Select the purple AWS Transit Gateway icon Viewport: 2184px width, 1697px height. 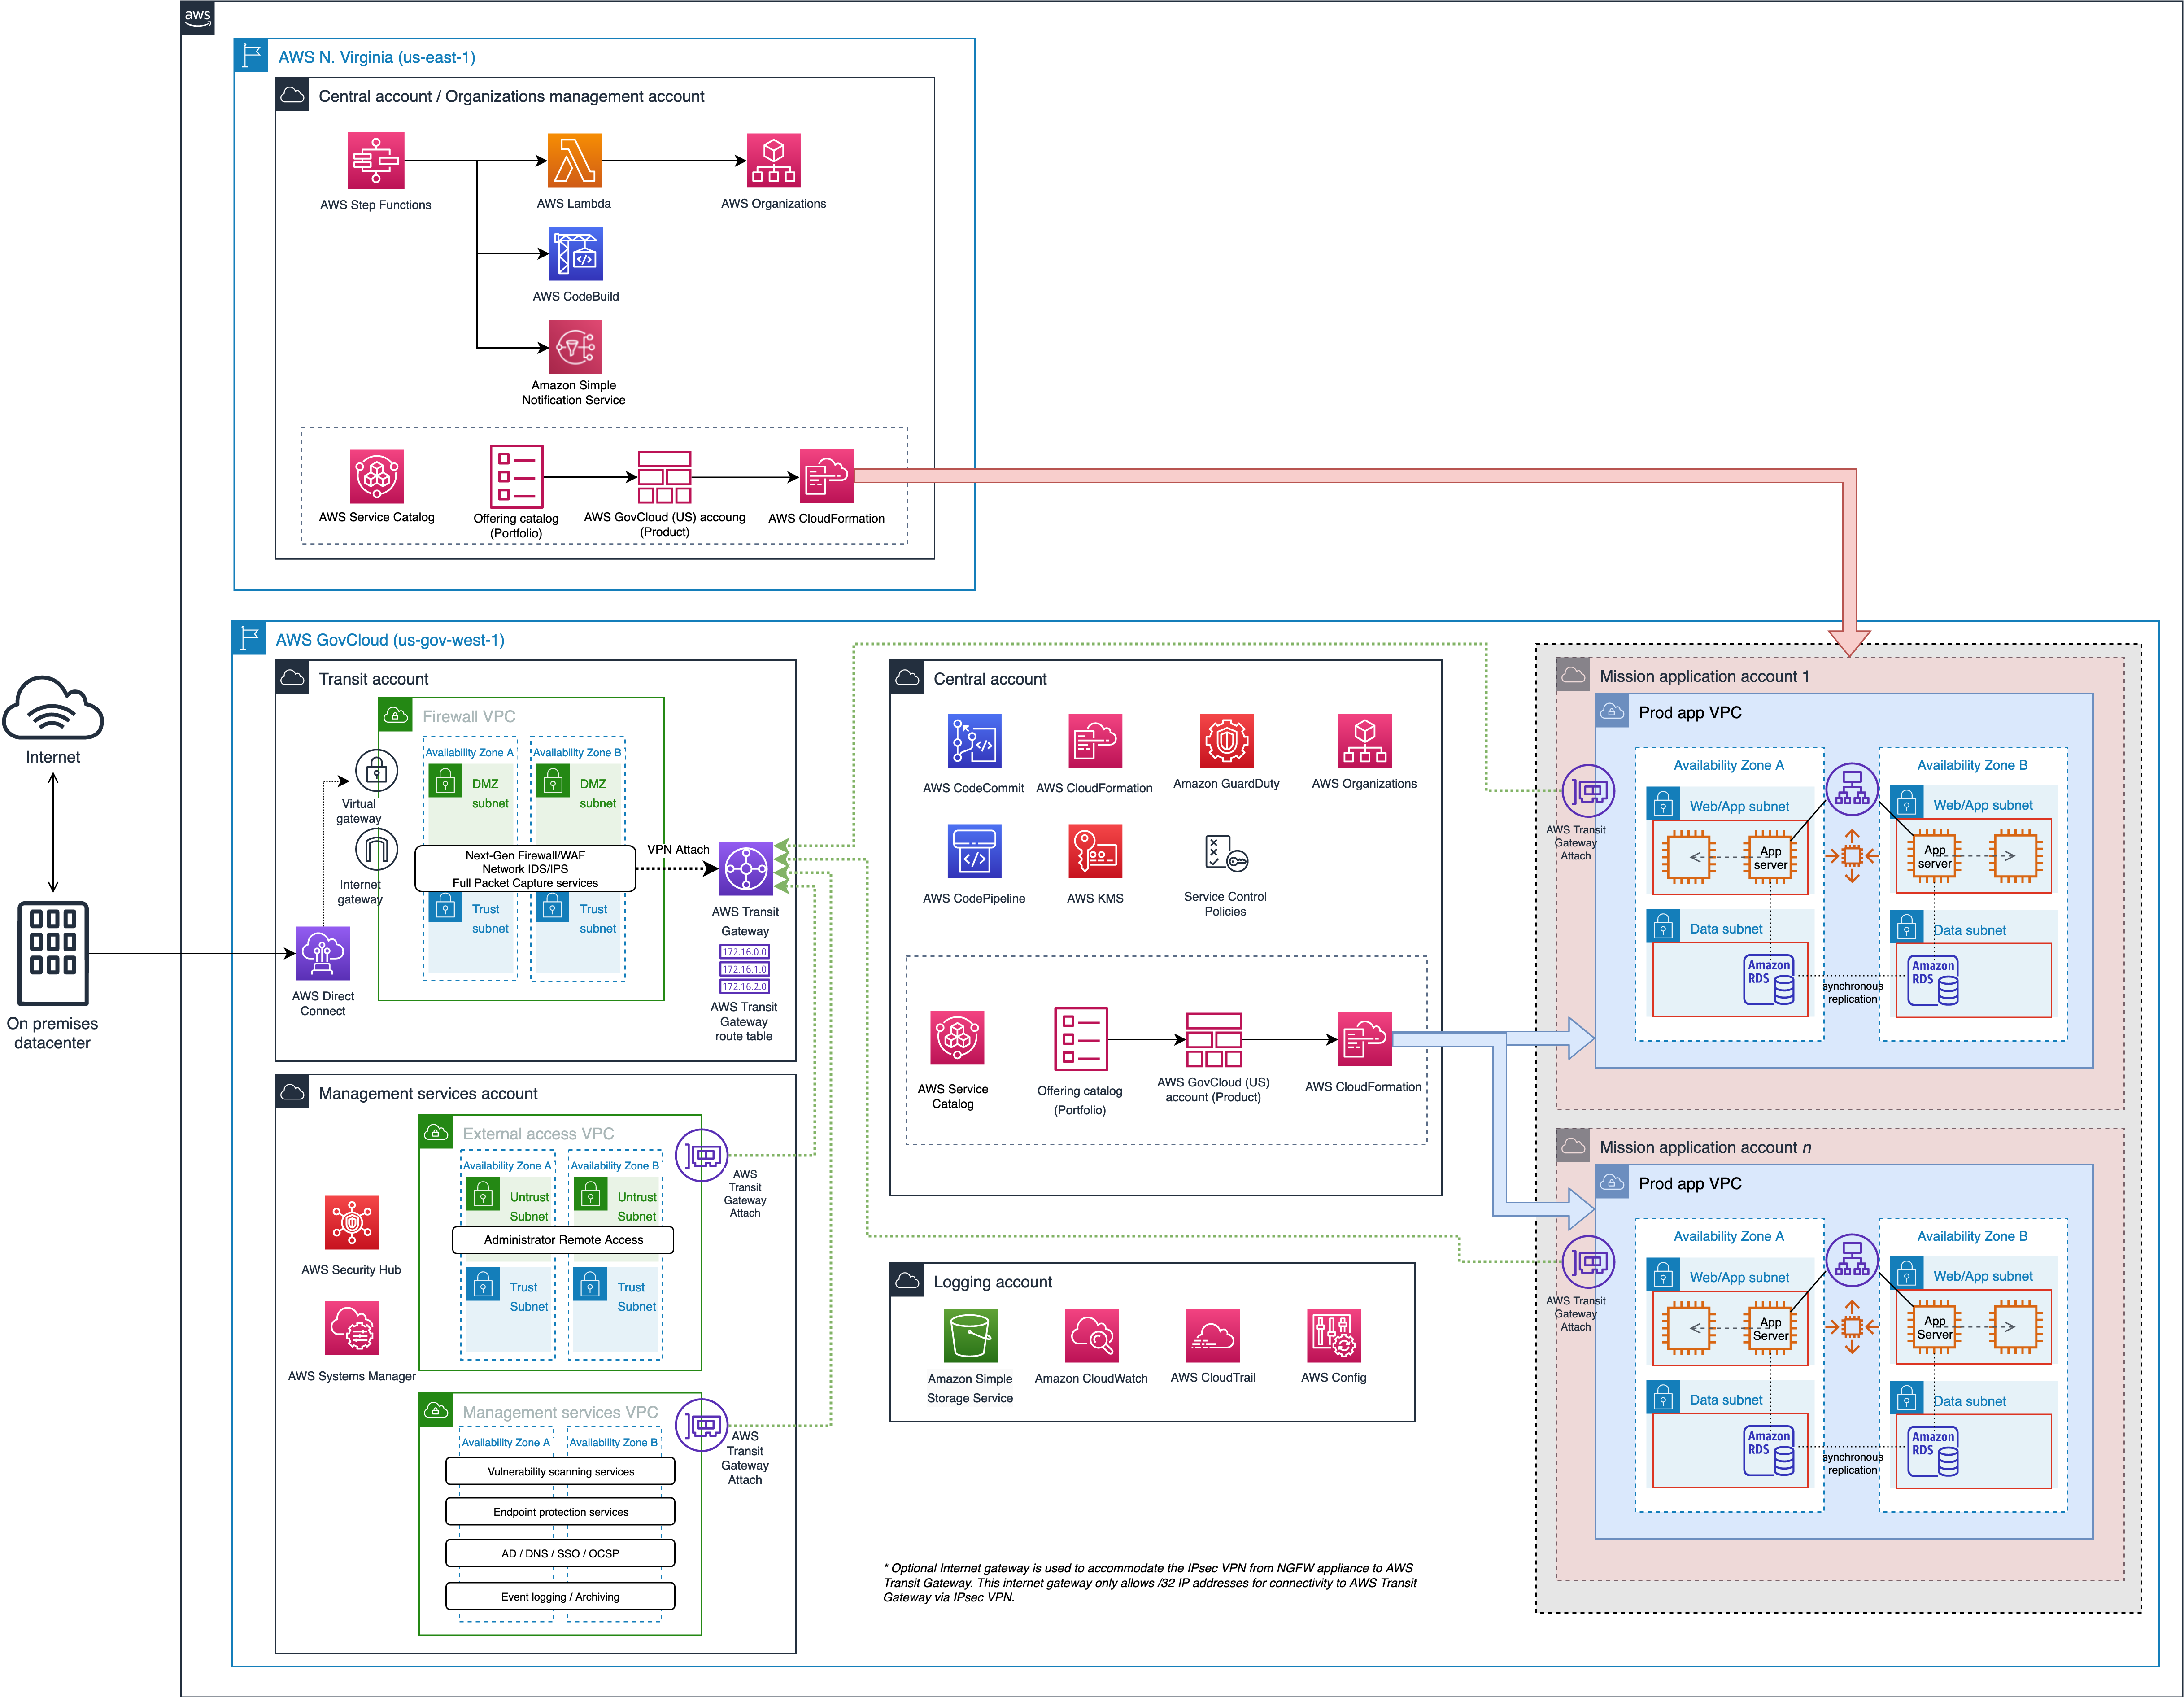(x=746, y=868)
